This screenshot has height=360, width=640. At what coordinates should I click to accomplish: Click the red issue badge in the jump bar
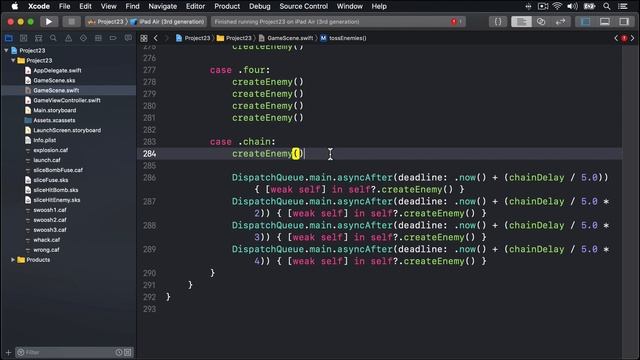point(624,38)
